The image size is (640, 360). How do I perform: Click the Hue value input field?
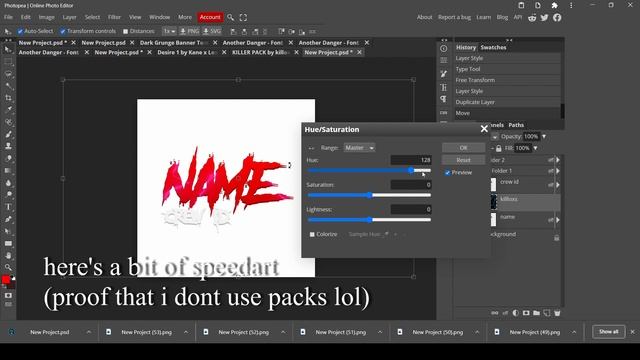(x=411, y=160)
